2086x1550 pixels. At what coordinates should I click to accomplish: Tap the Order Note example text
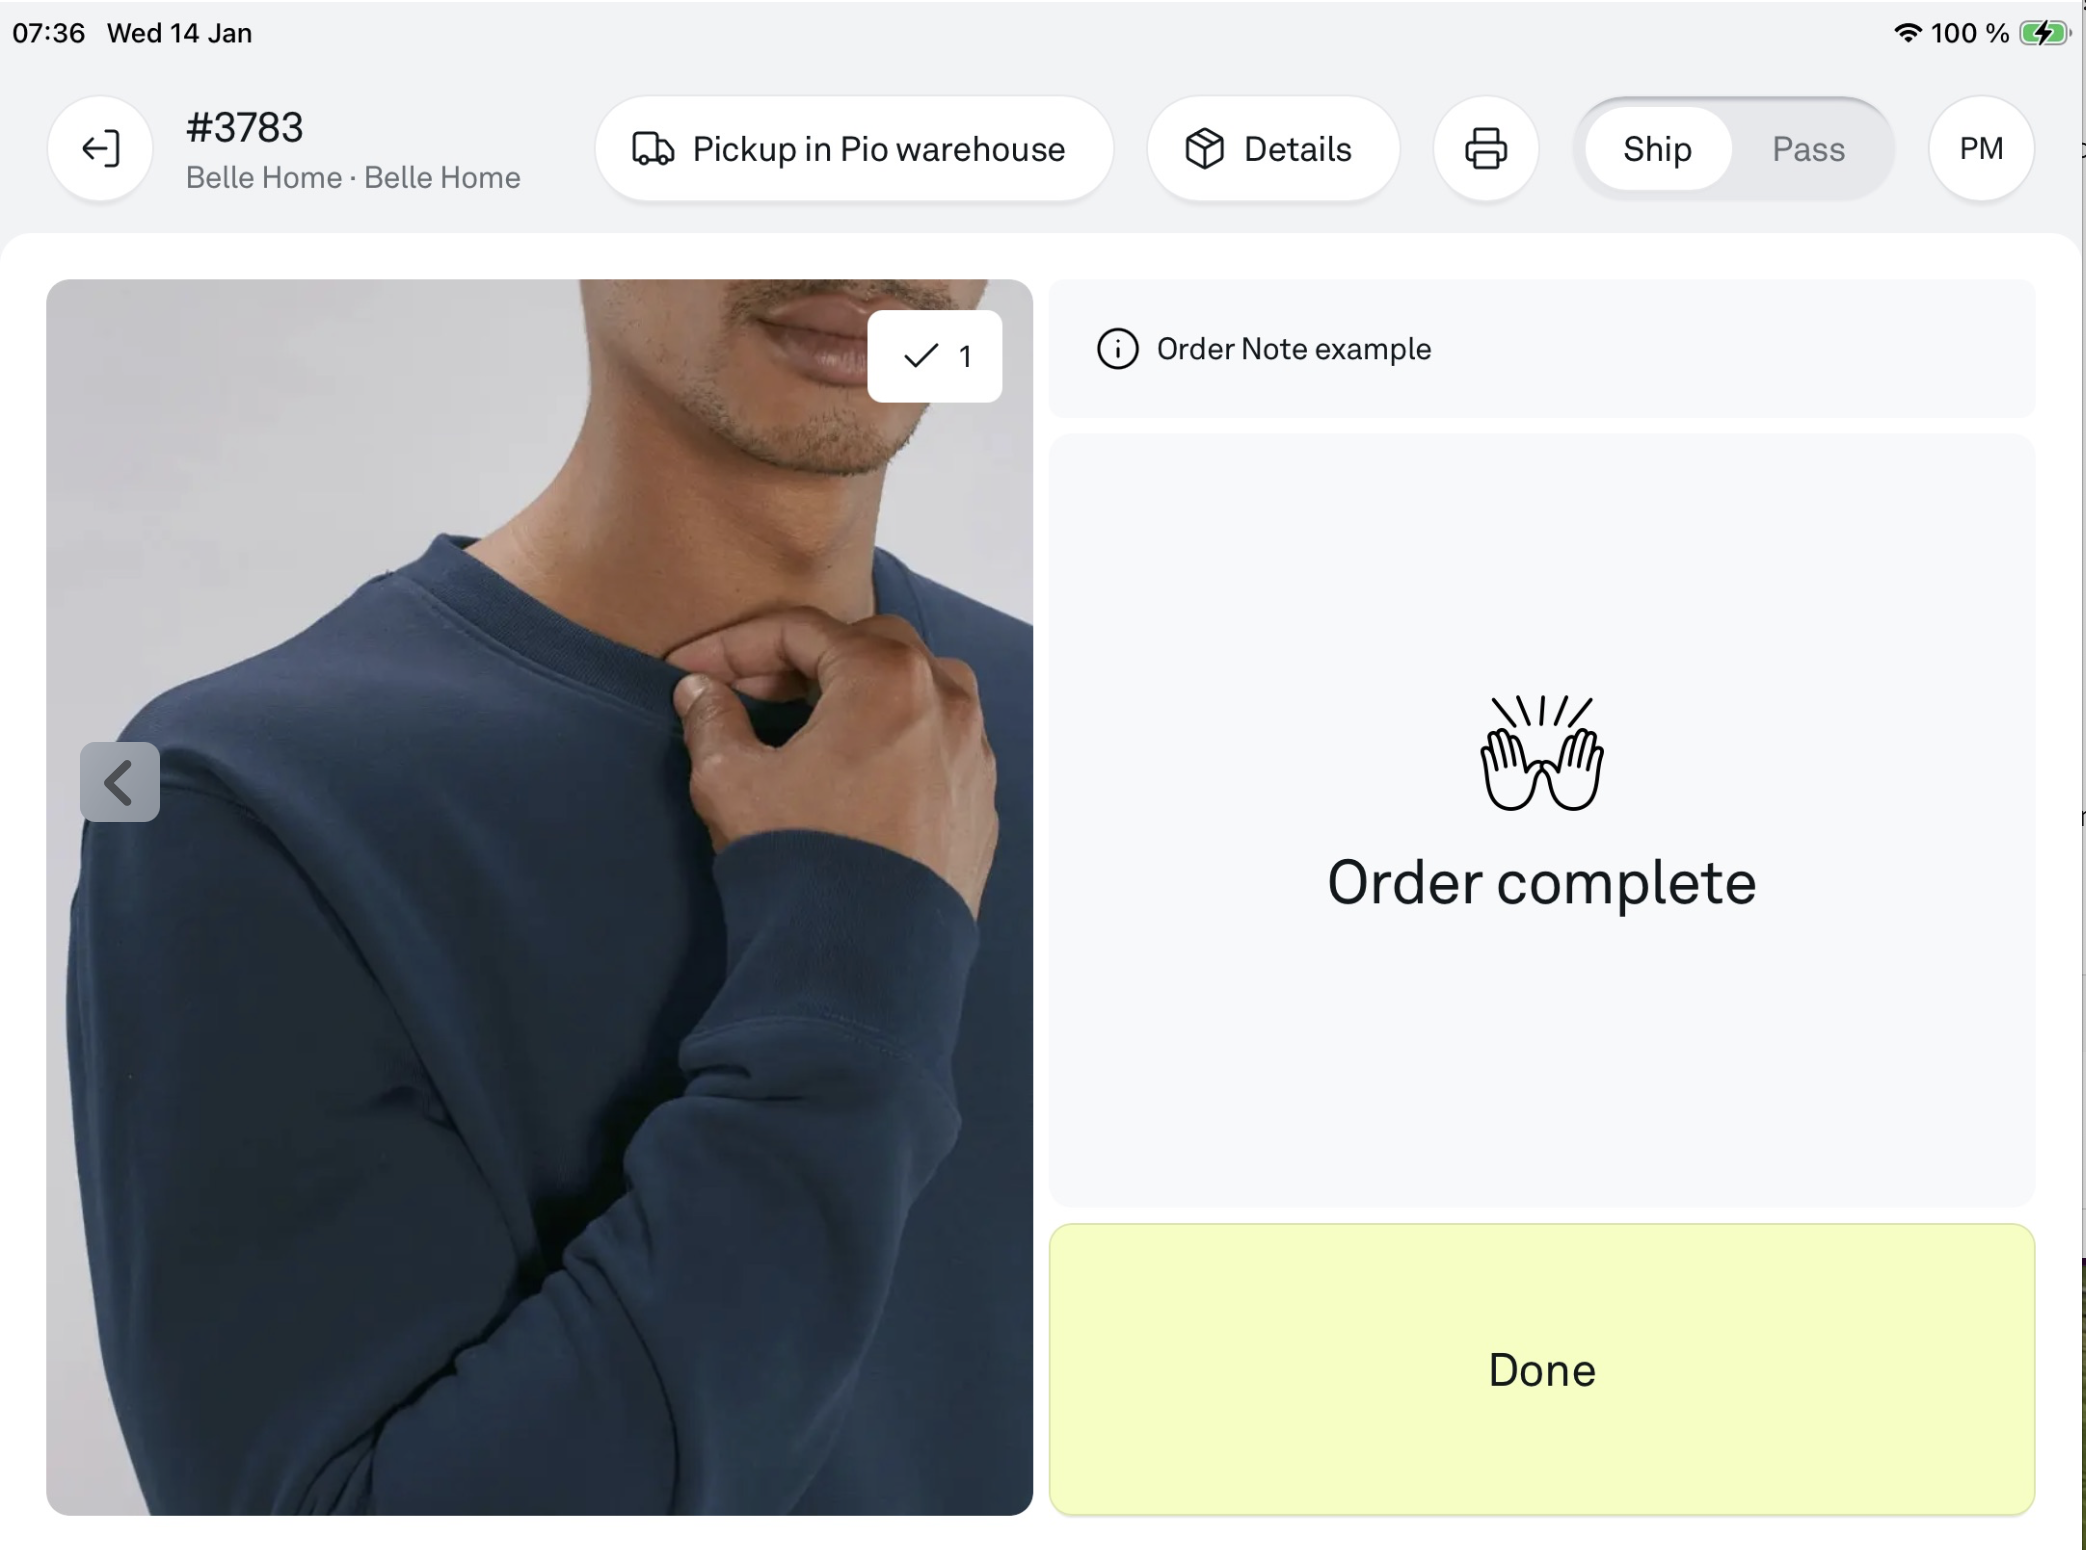point(1293,349)
